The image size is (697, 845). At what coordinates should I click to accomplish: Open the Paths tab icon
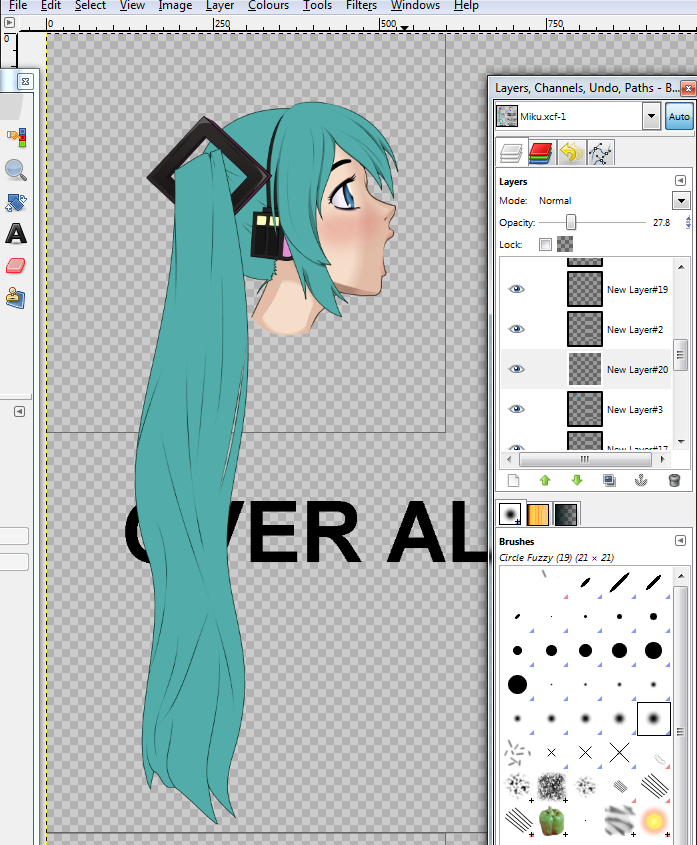[600, 152]
